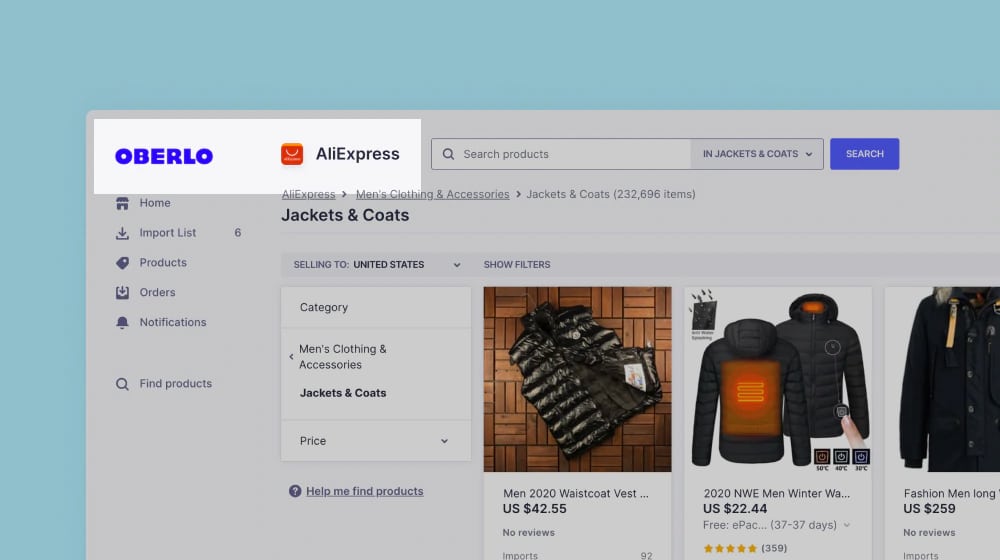Click the US $22.44 price
This screenshot has height=560, width=1000.
735,509
